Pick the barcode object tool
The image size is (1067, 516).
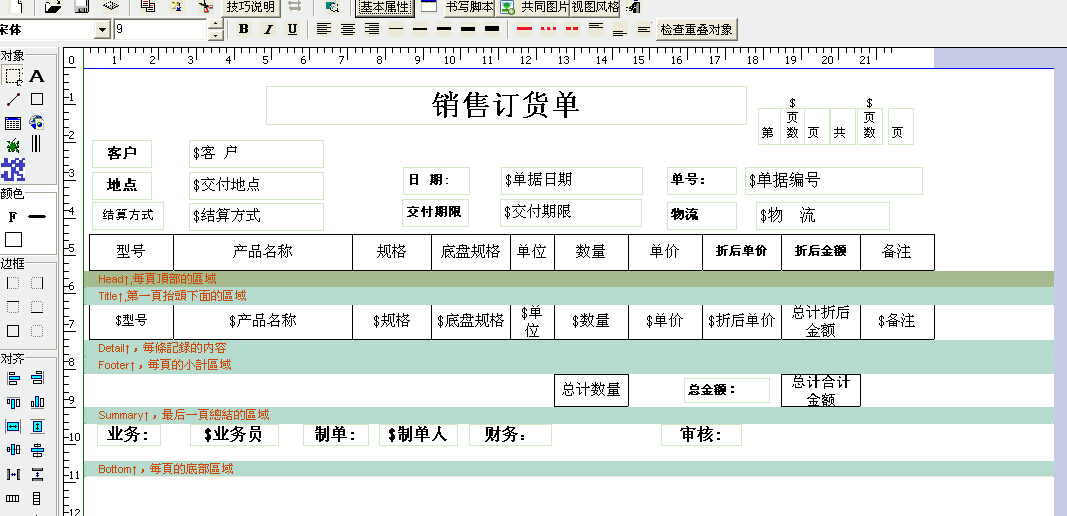click(x=37, y=144)
